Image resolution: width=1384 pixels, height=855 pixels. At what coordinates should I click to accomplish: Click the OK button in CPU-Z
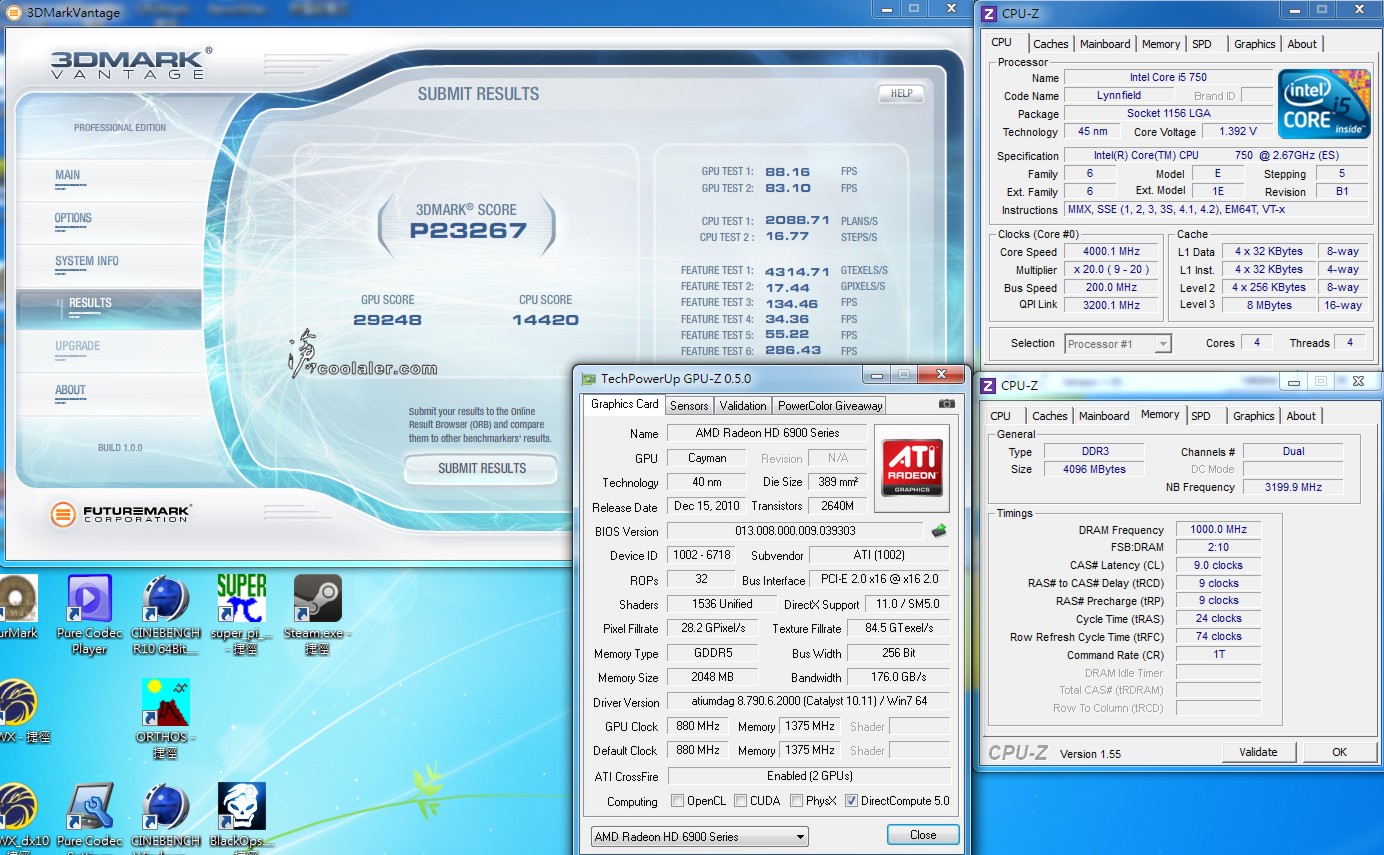coord(1339,752)
